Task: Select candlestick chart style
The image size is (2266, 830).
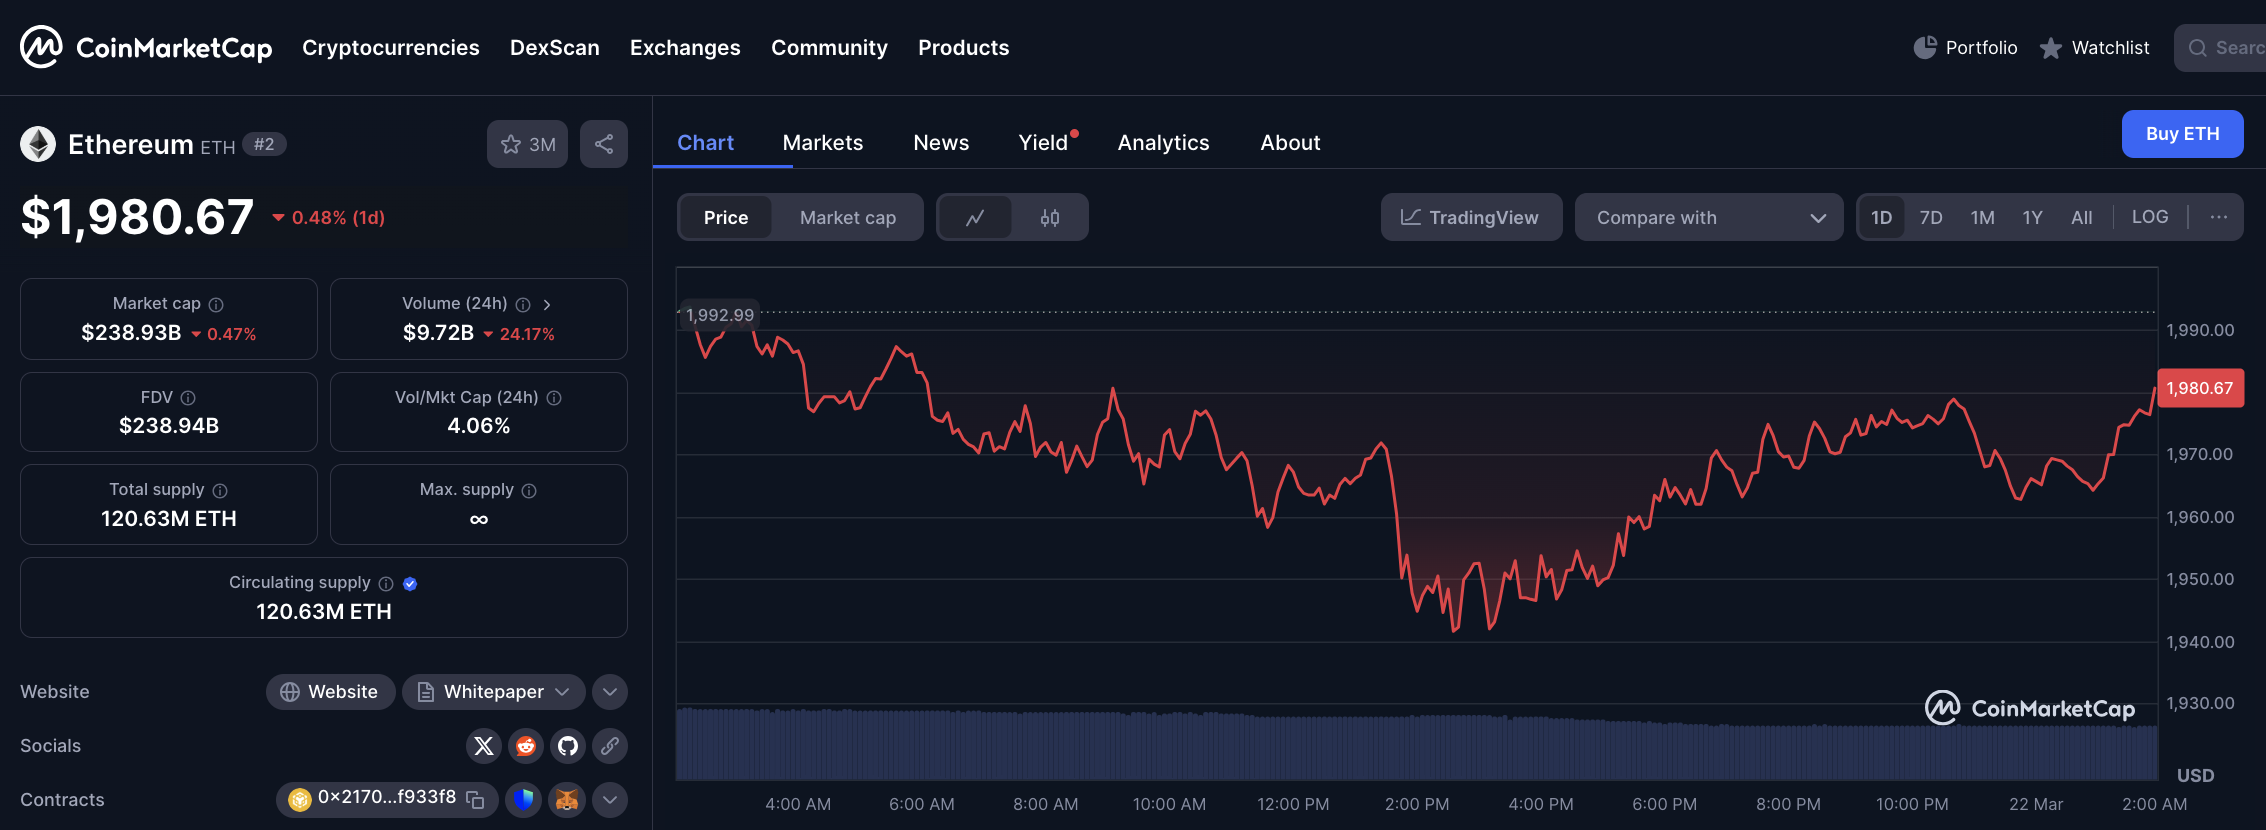Action: coord(1049,217)
